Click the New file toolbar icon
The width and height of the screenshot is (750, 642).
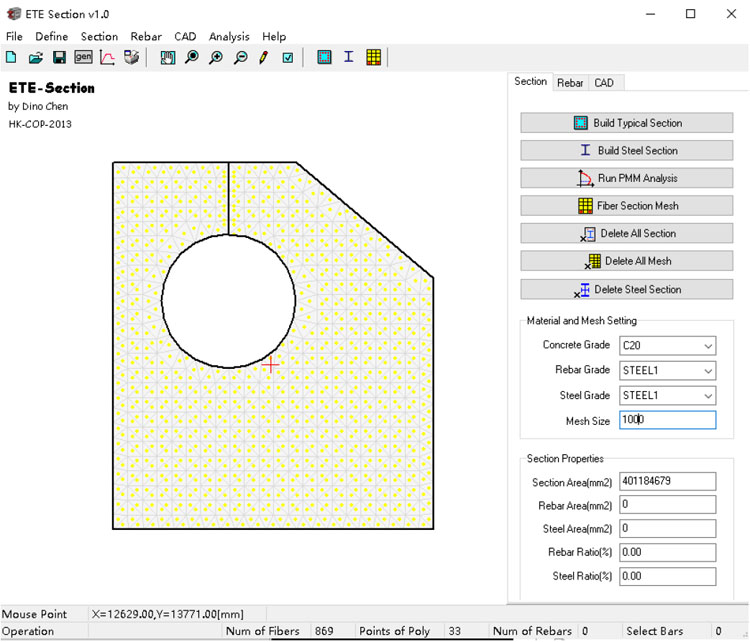coord(11,57)
